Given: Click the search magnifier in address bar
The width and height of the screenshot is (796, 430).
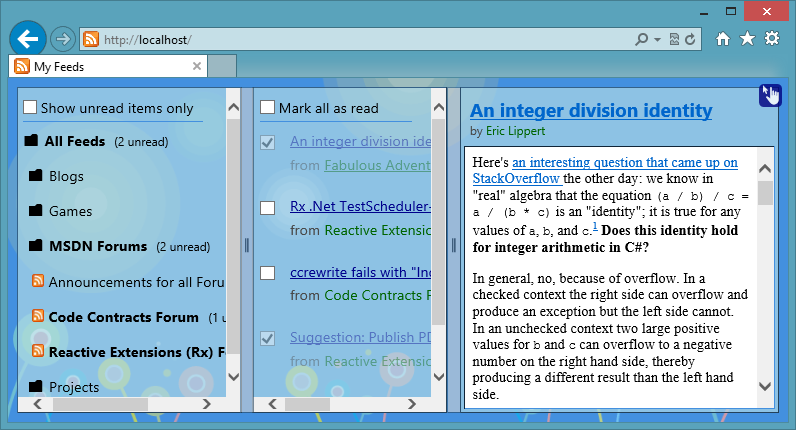Looking at the screenshot, I should point(641,39).
